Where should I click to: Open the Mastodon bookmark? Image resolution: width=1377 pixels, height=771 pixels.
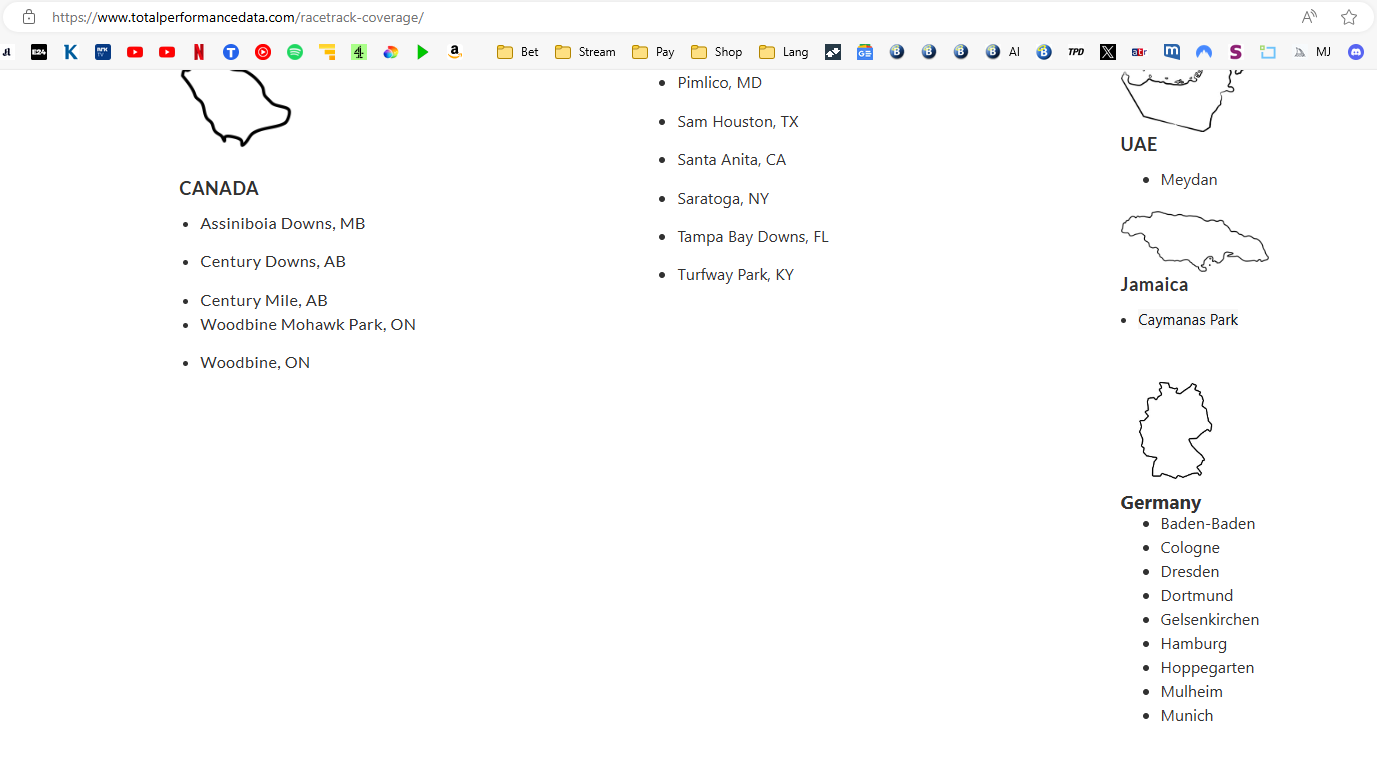coord(1171,52)
